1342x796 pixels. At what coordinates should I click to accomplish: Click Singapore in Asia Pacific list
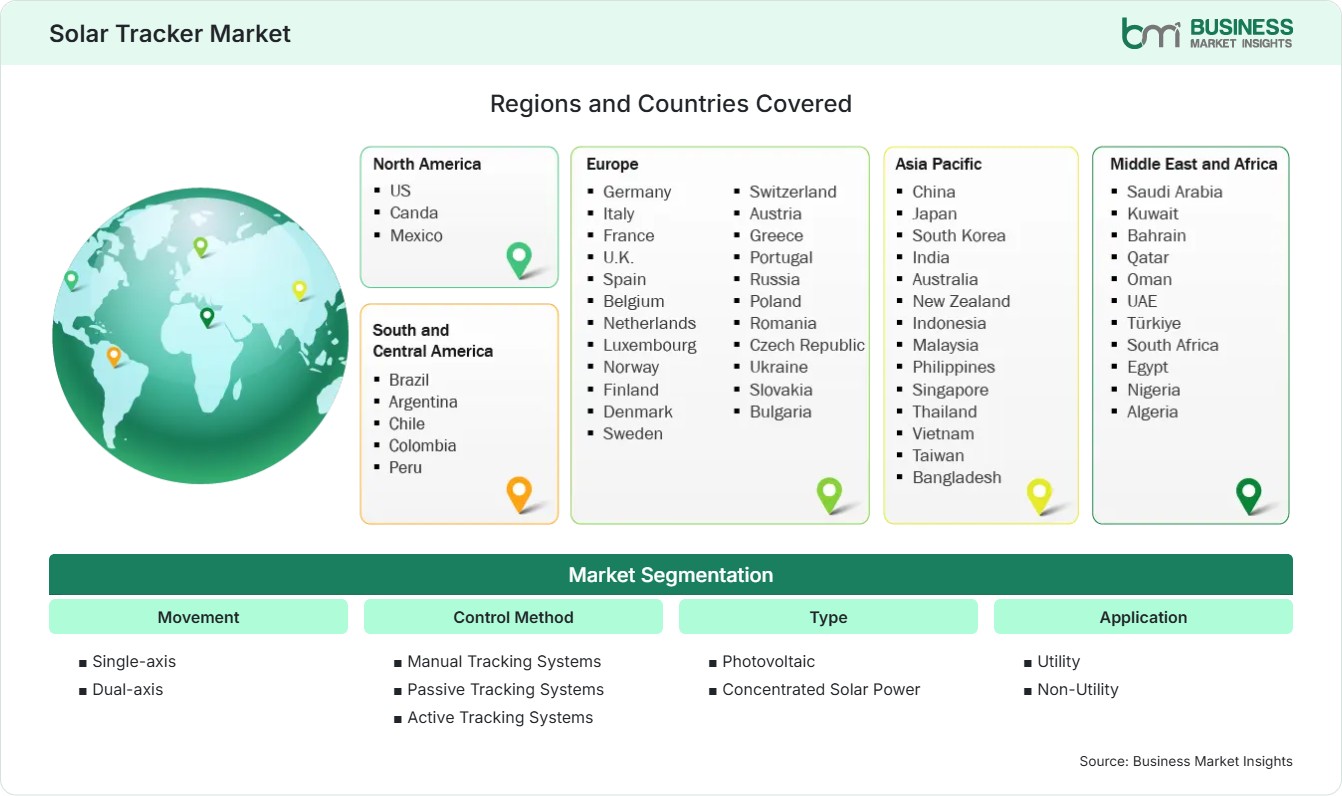coord(950,389)
